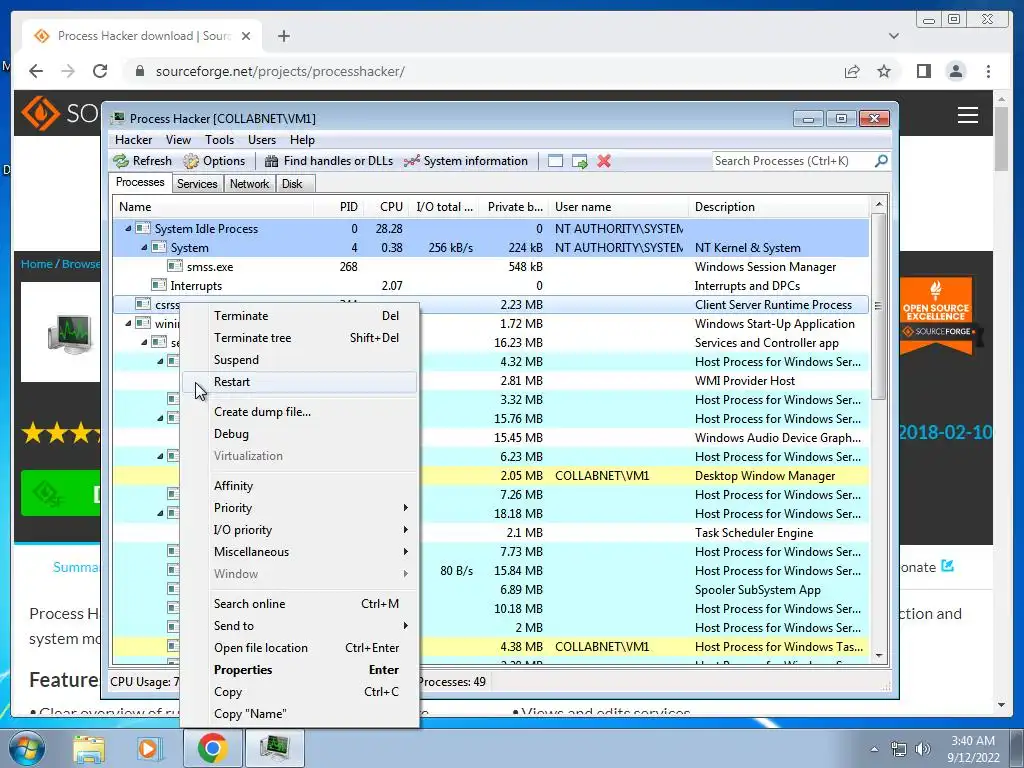Open the Hacker menu
The height and width of the screenshot is (768, 1024).
coord(133,140)
